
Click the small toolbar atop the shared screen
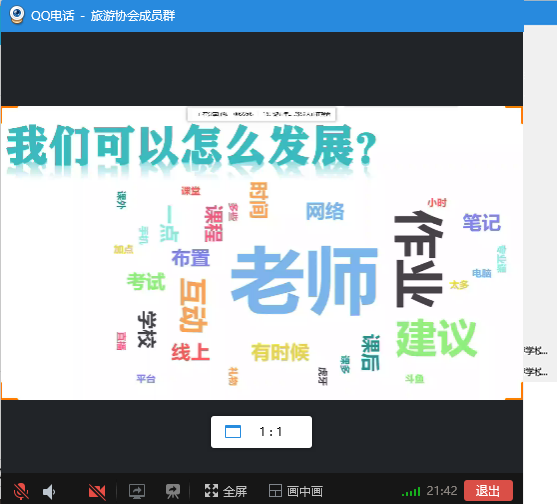pyautogui.click(x=261, y=114)
